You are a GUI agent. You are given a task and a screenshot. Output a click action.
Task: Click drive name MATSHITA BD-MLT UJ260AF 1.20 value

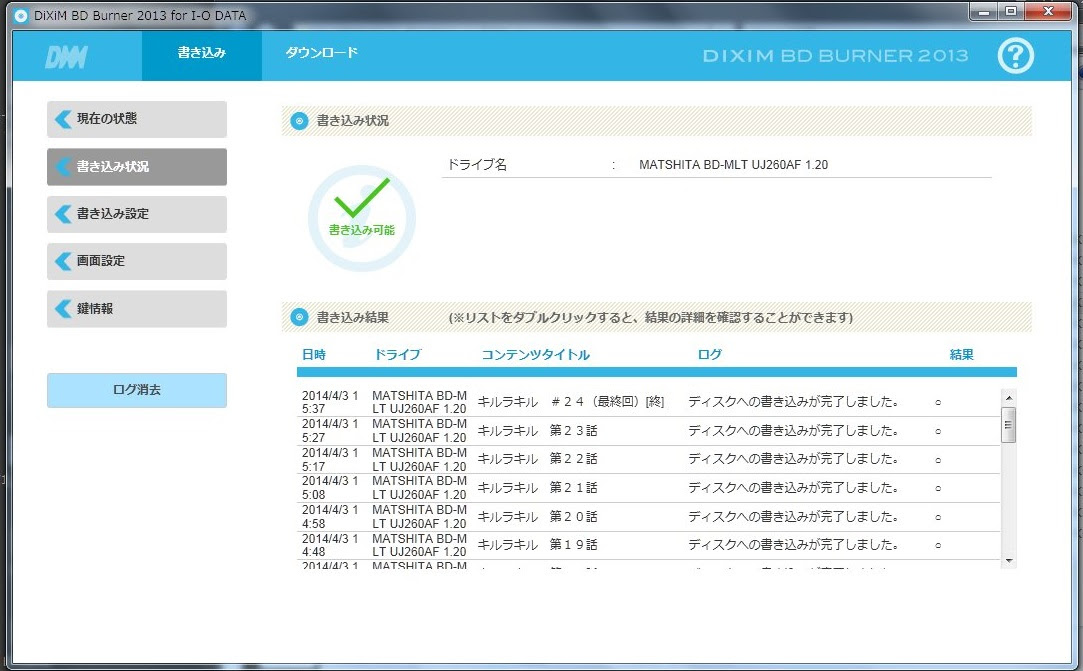[x=734, y=165]
